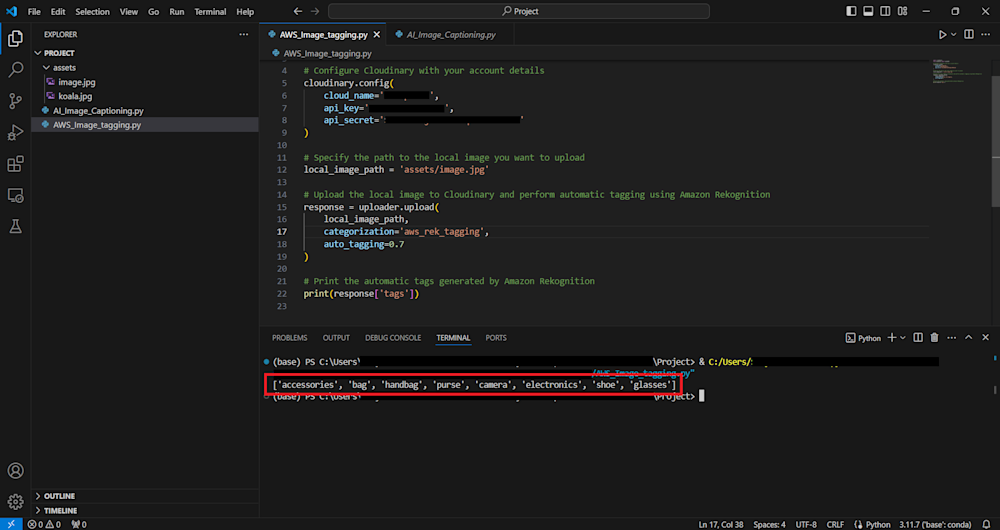Create a new terminal with plus
1000x530 pixels.
(x=892, y=338)
